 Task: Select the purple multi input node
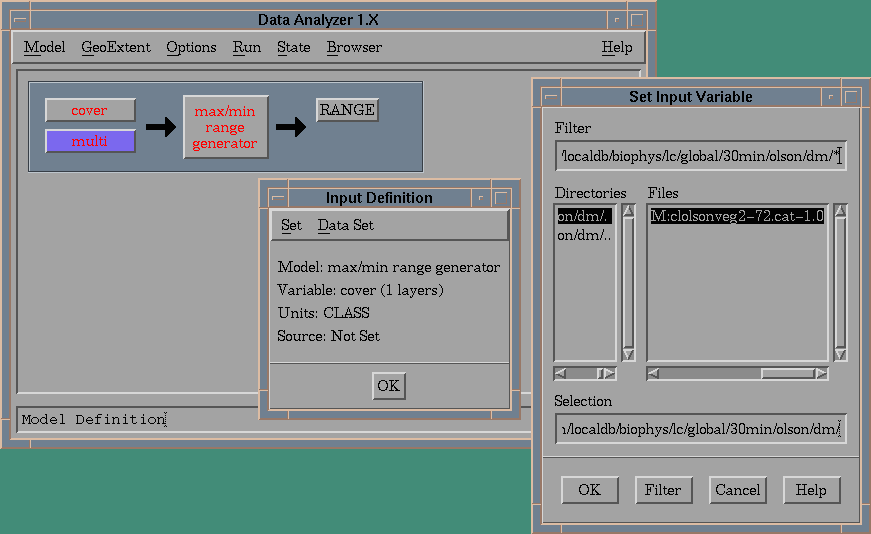90,141
